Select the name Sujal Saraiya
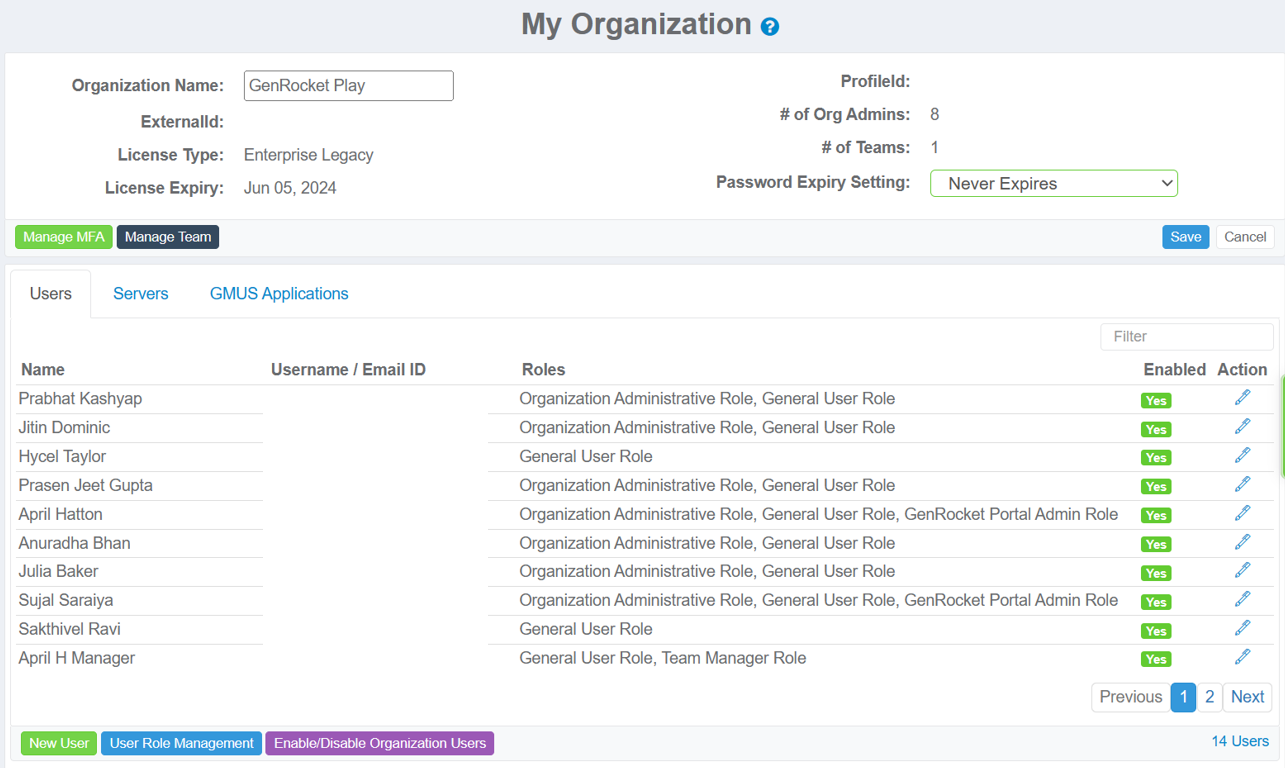Viewport: 1285px width, 768px height. click(x=66, y=601)
